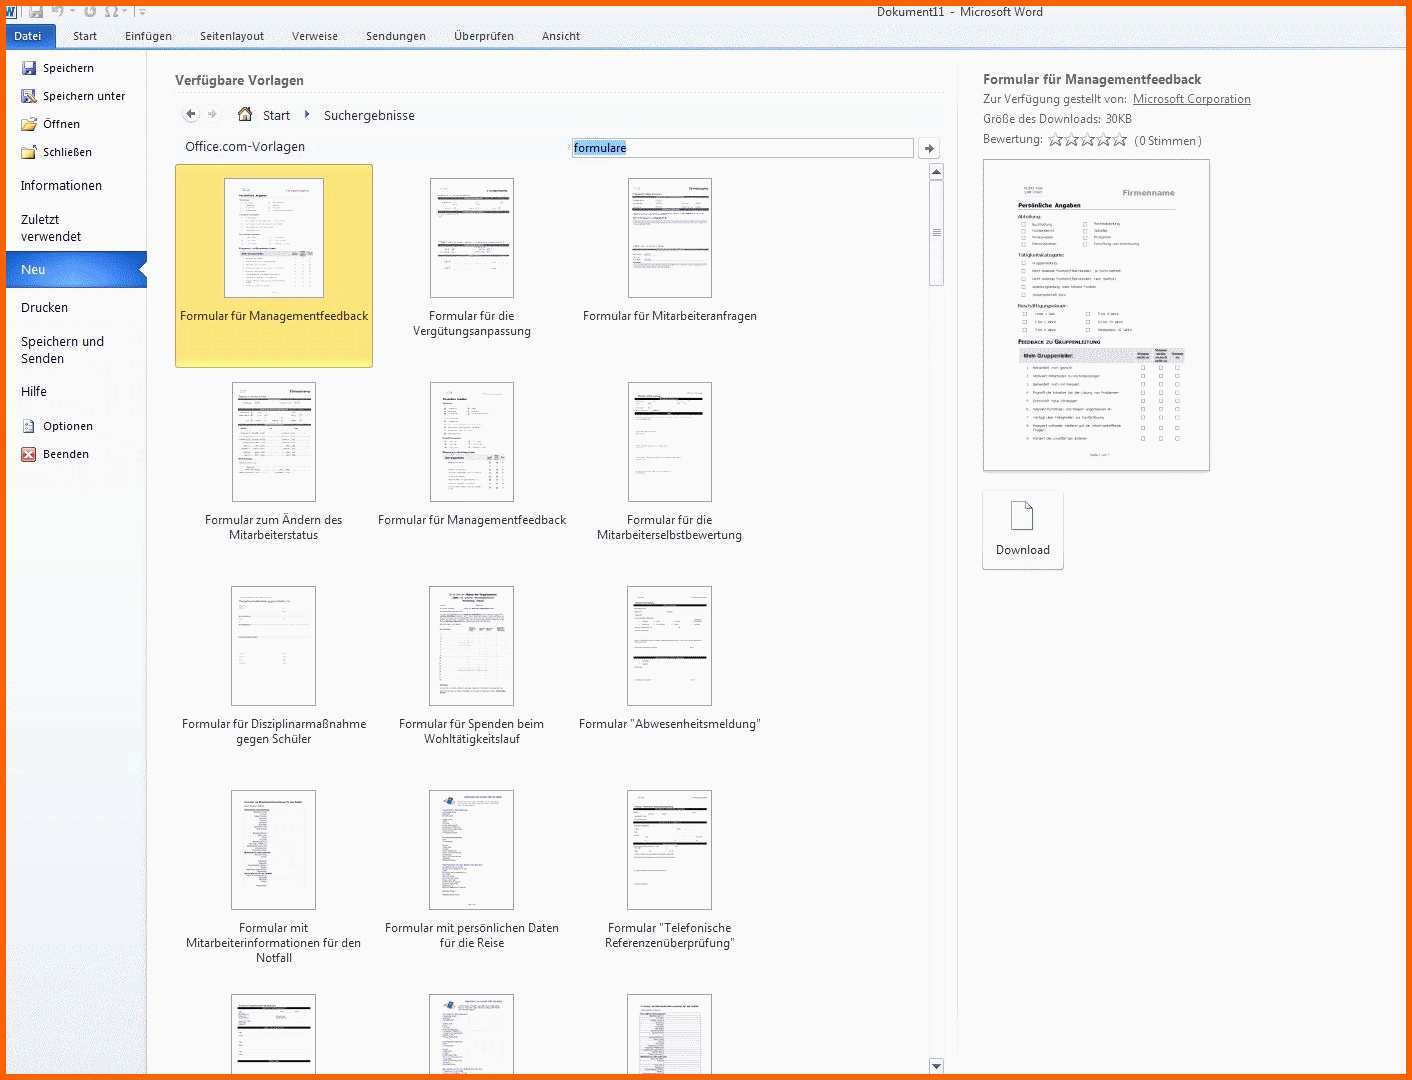Click the formulare search input field

coord(742,148)
